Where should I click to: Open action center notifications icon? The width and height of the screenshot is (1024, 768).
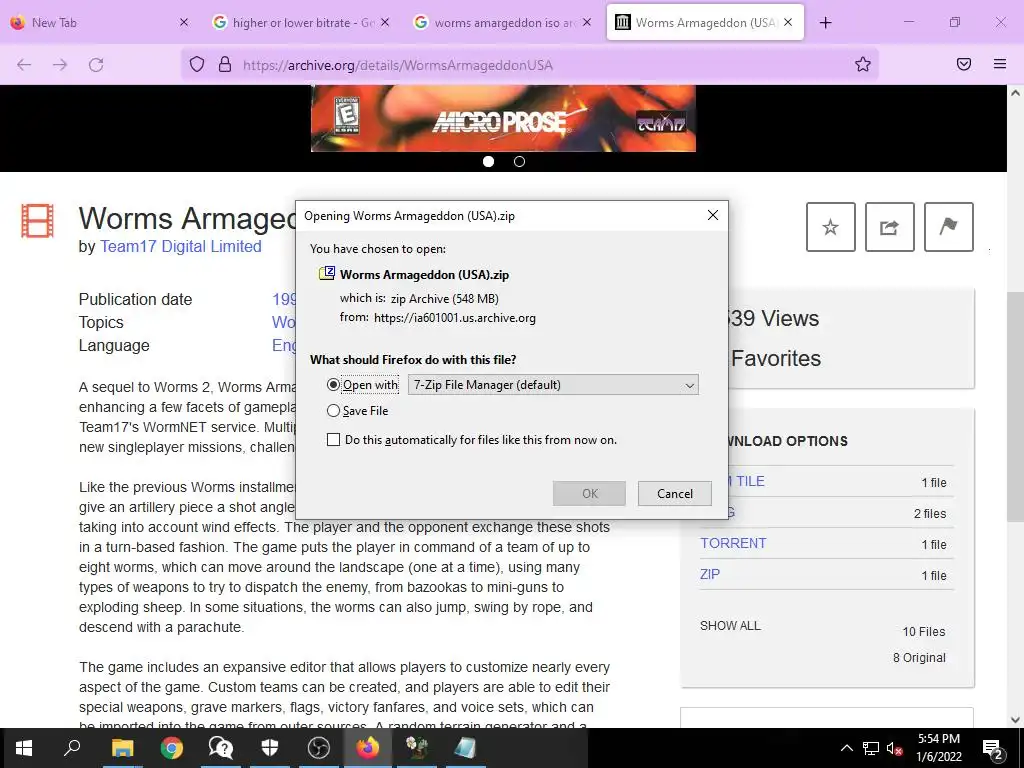coord(993,748)
